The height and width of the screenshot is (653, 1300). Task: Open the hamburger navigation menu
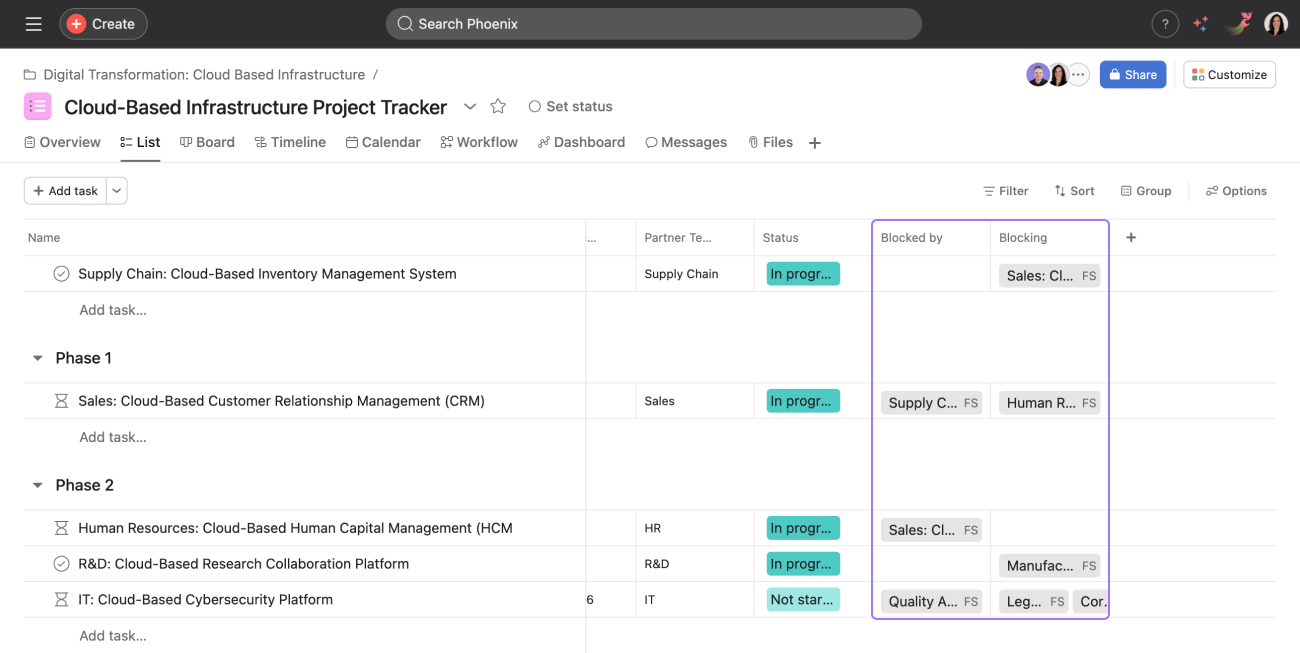click(x=33, y=24)
